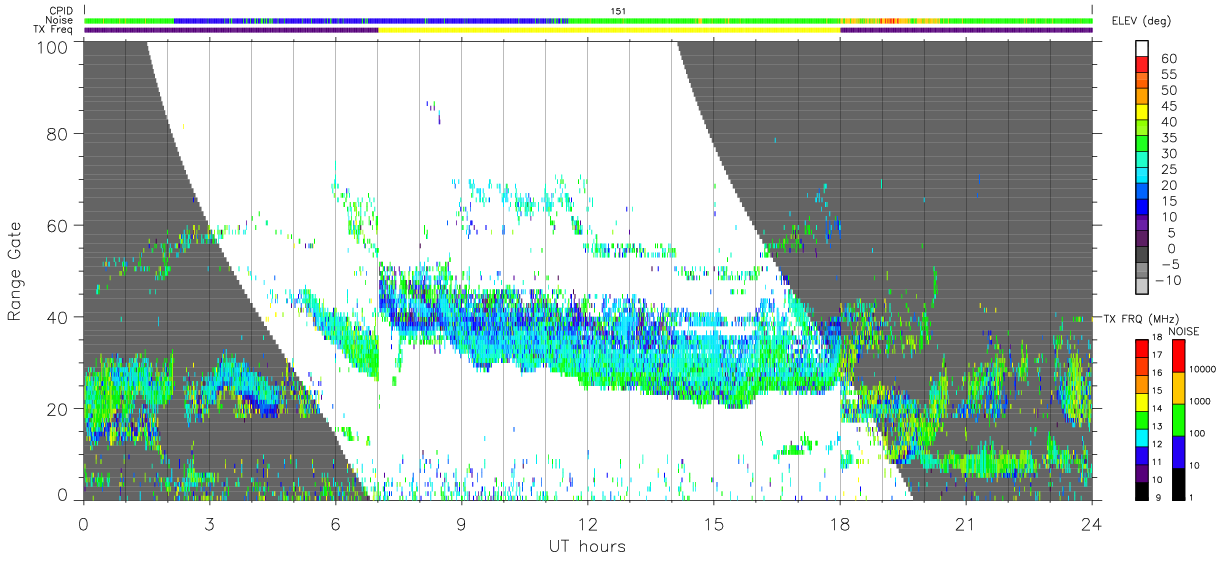
Task: Click the '12' tick on the UT hours axis
Action: 587,524
